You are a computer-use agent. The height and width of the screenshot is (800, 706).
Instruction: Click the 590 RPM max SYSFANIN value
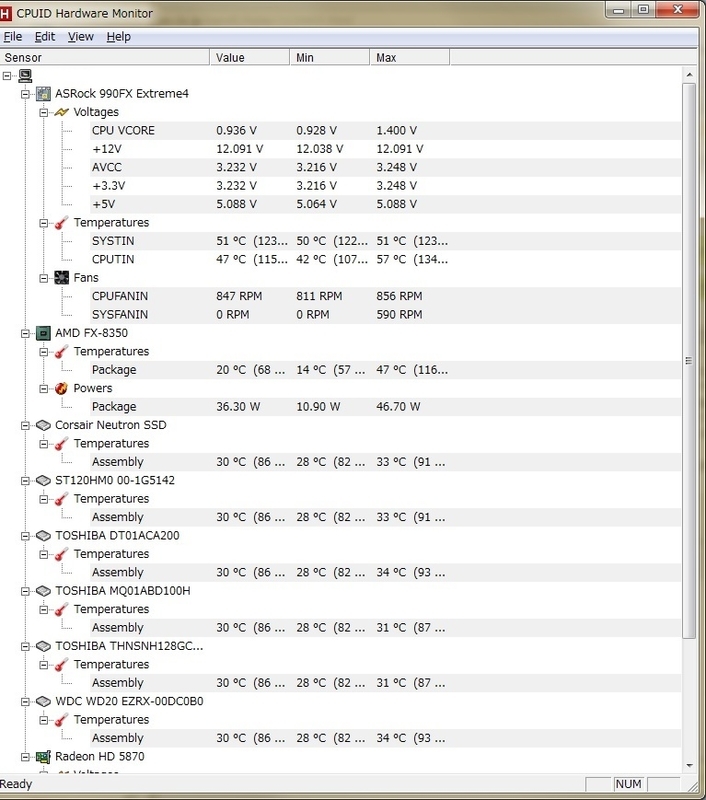point(399,315)
